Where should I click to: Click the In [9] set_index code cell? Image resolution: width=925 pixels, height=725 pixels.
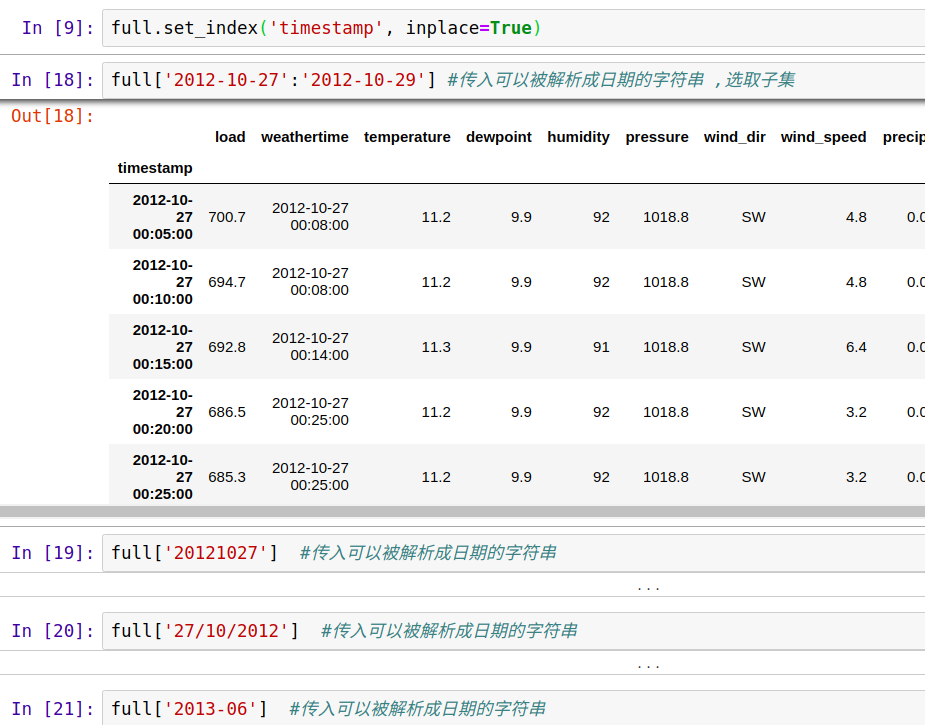click(x=513, y=28)
